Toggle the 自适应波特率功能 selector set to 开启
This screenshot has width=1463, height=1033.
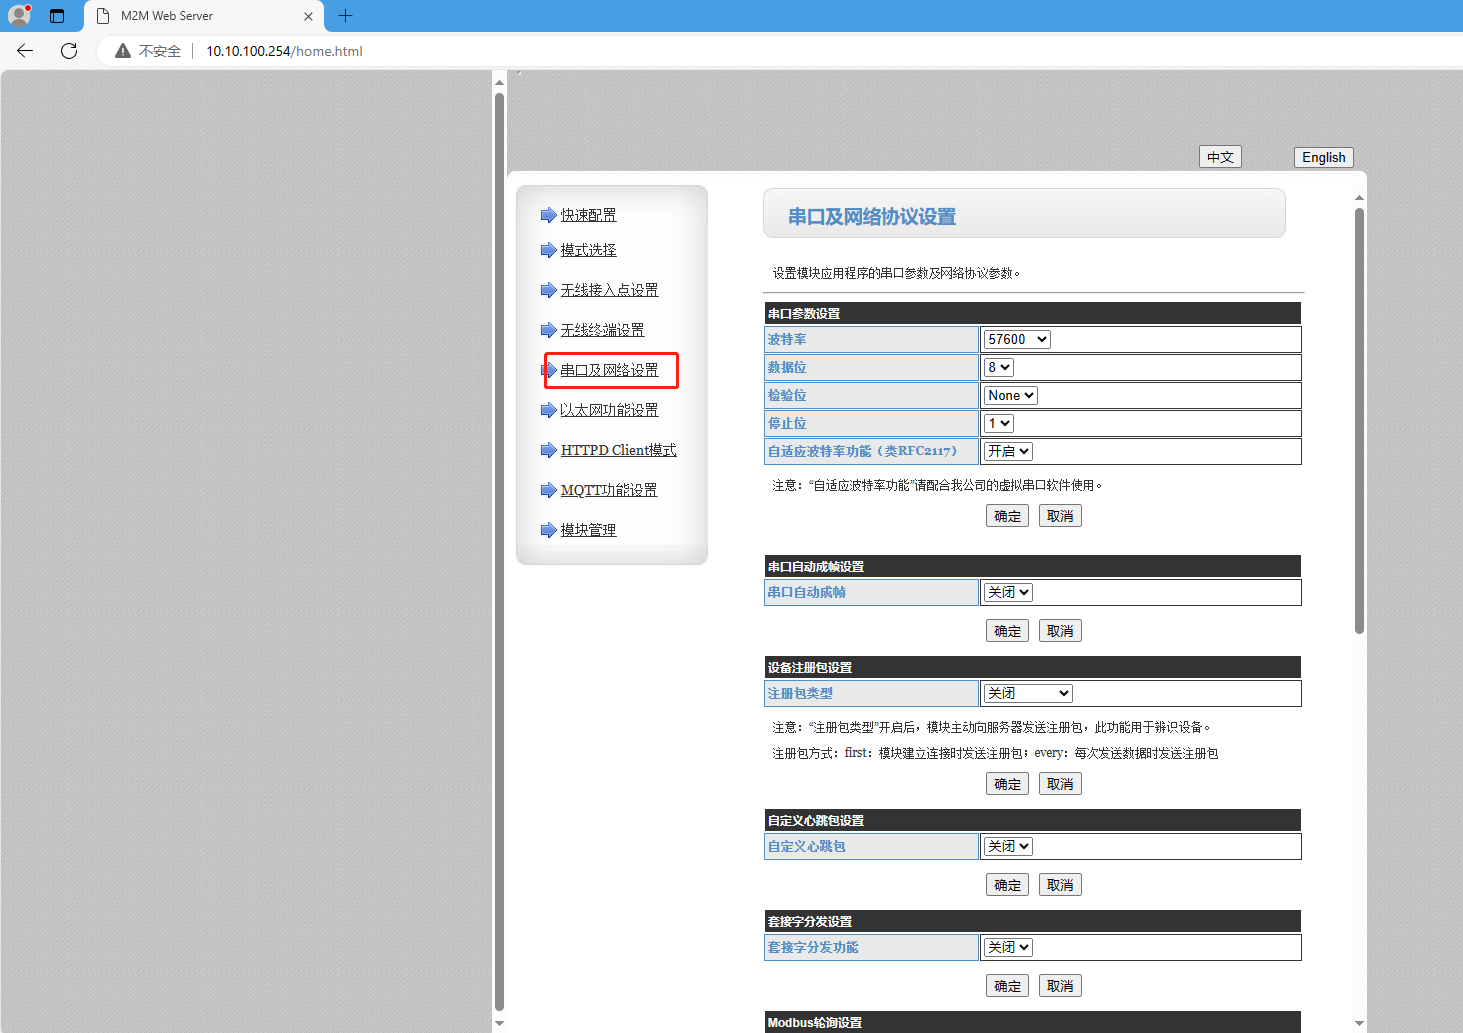(1008, 451)
